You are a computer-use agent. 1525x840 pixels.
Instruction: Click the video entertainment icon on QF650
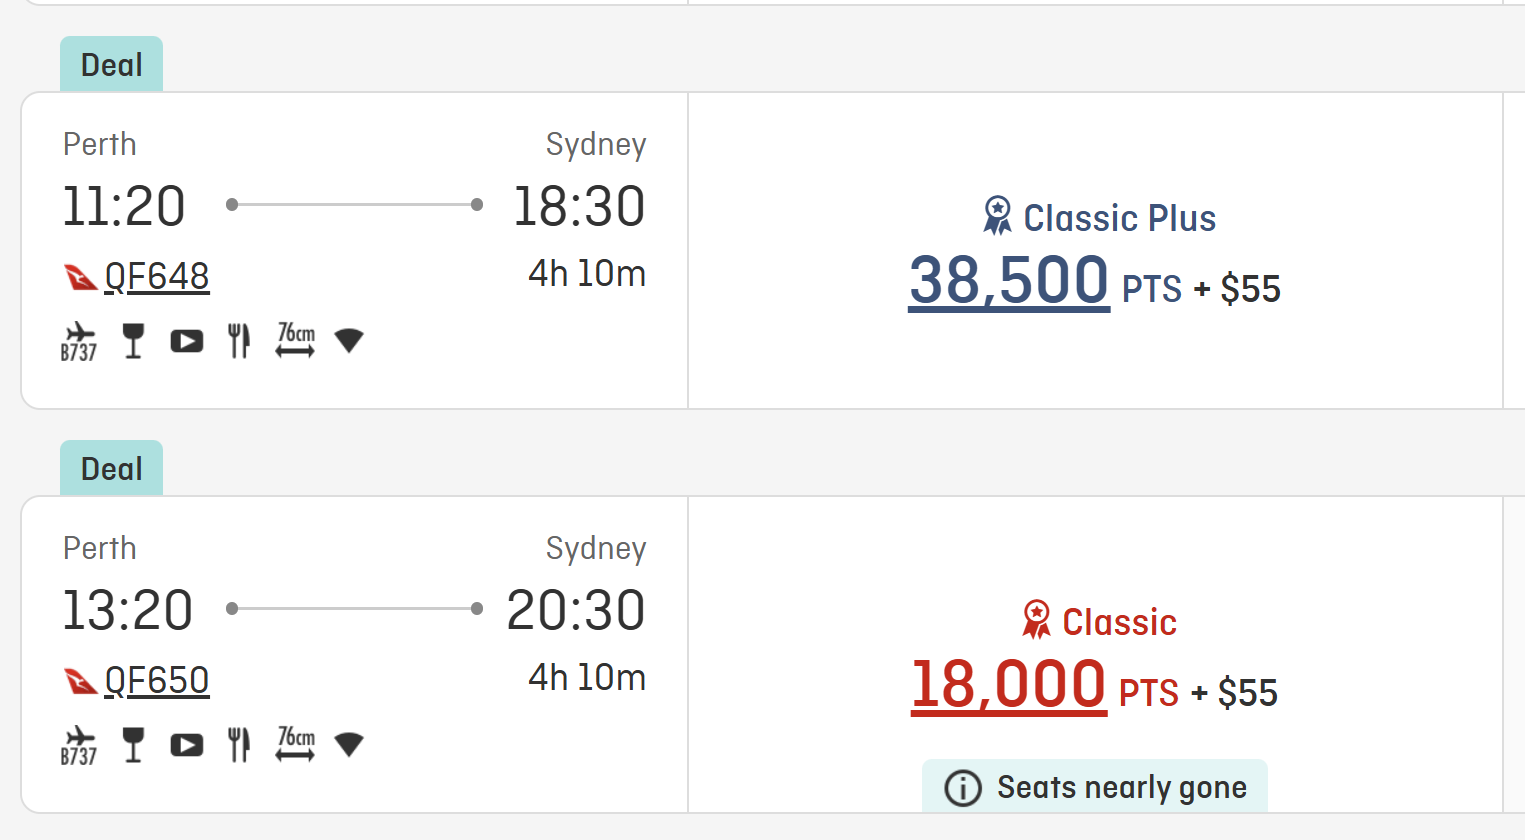[187, 746]
